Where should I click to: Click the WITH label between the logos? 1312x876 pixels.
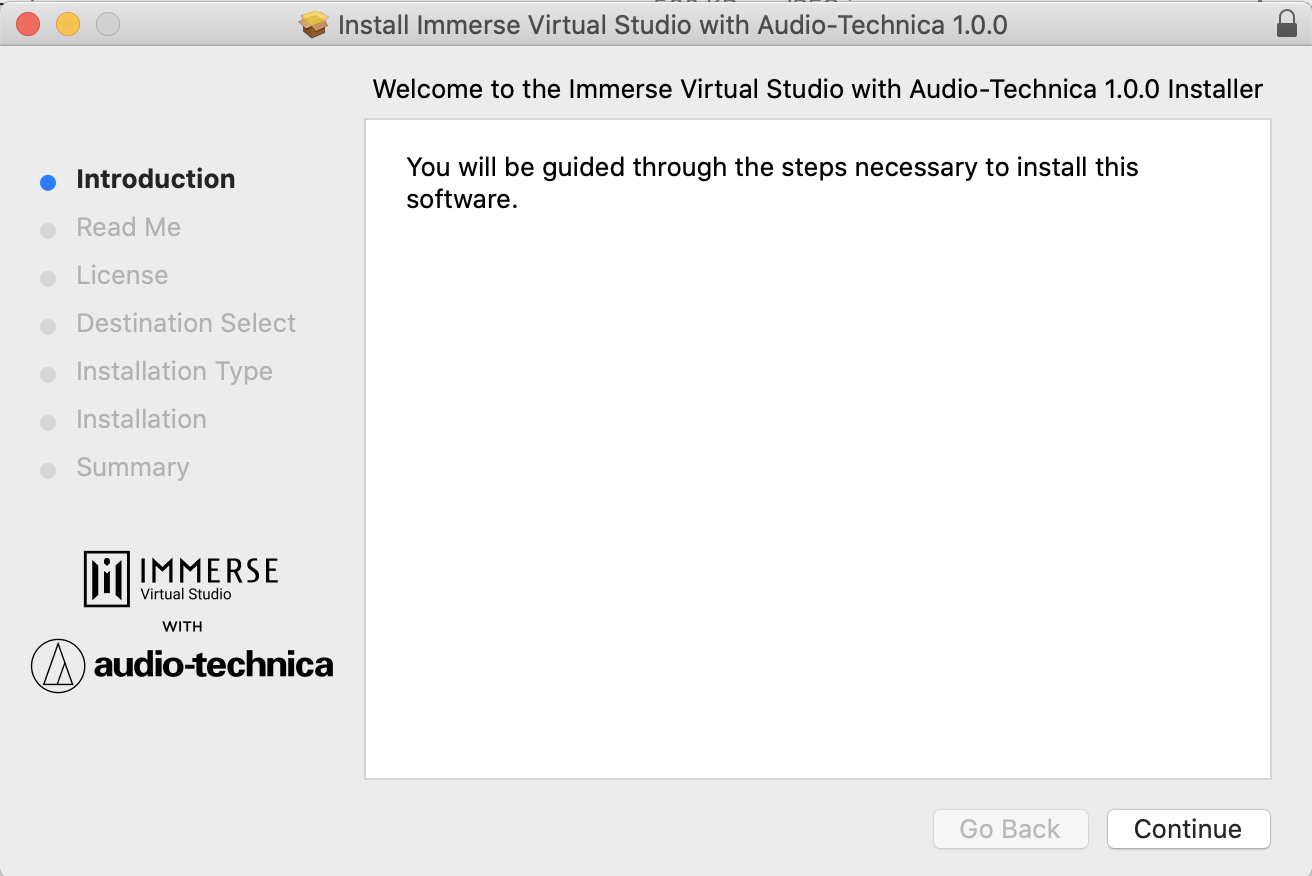[x=181, y=626]
